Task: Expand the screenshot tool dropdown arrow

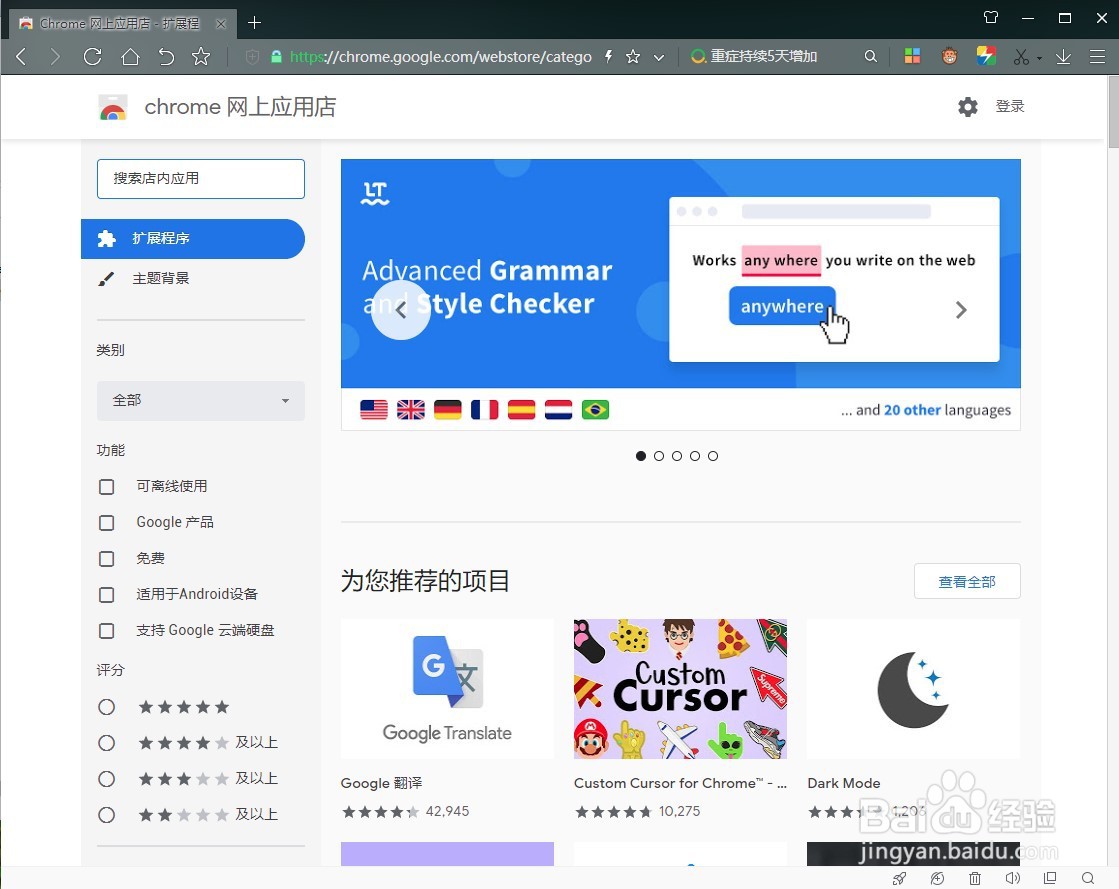Action: pyautogui.click(x=1039, y=58)
